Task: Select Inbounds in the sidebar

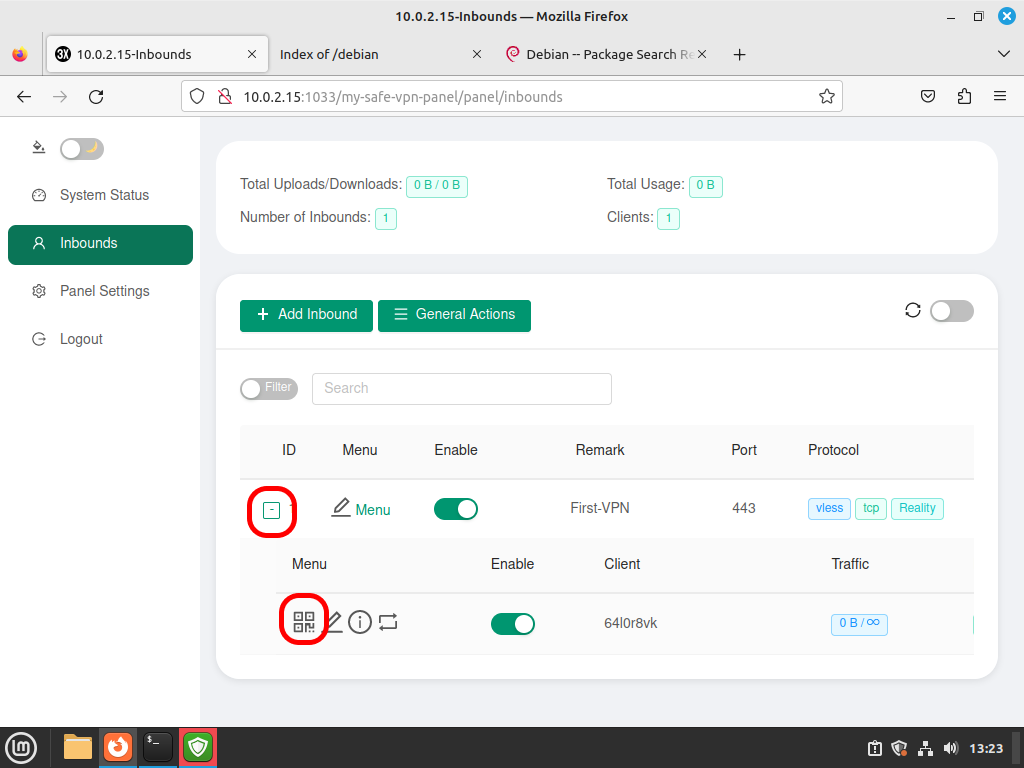Action: coord(101,244)
